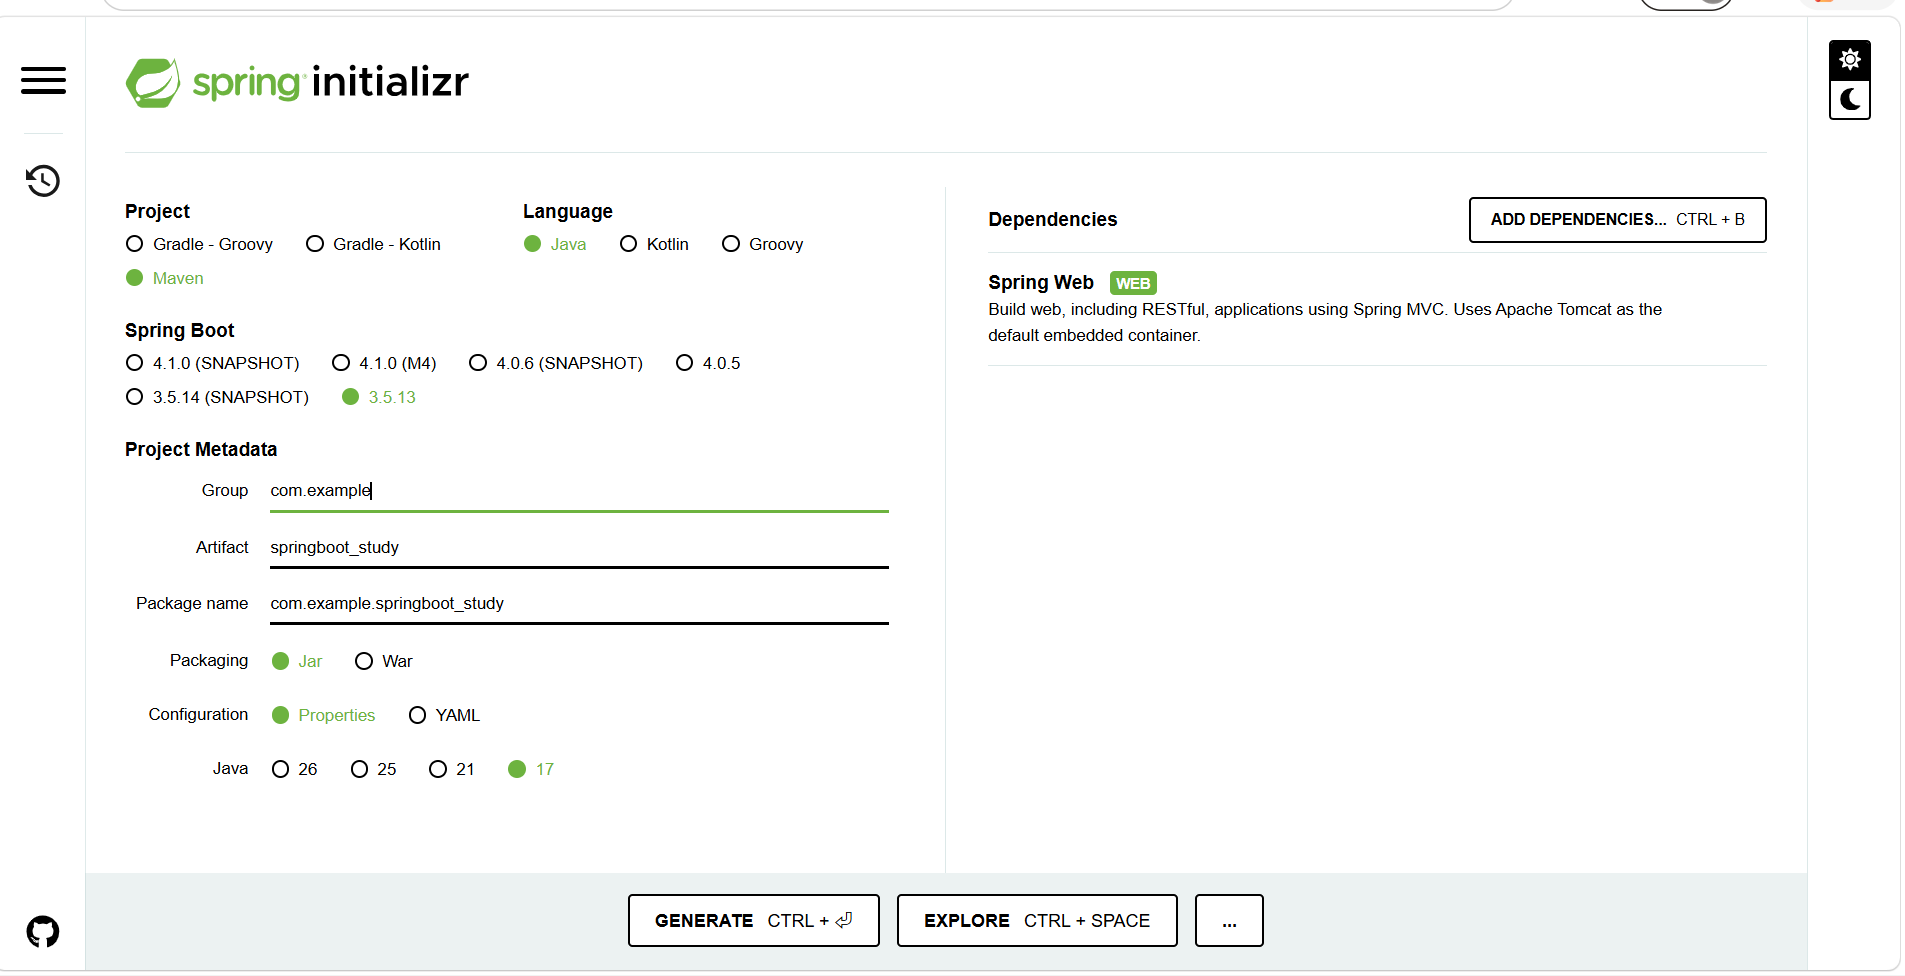Click the Dependencies heading
The width and height of the screenshot is (1905, 976).
(x=1053, y=219)
